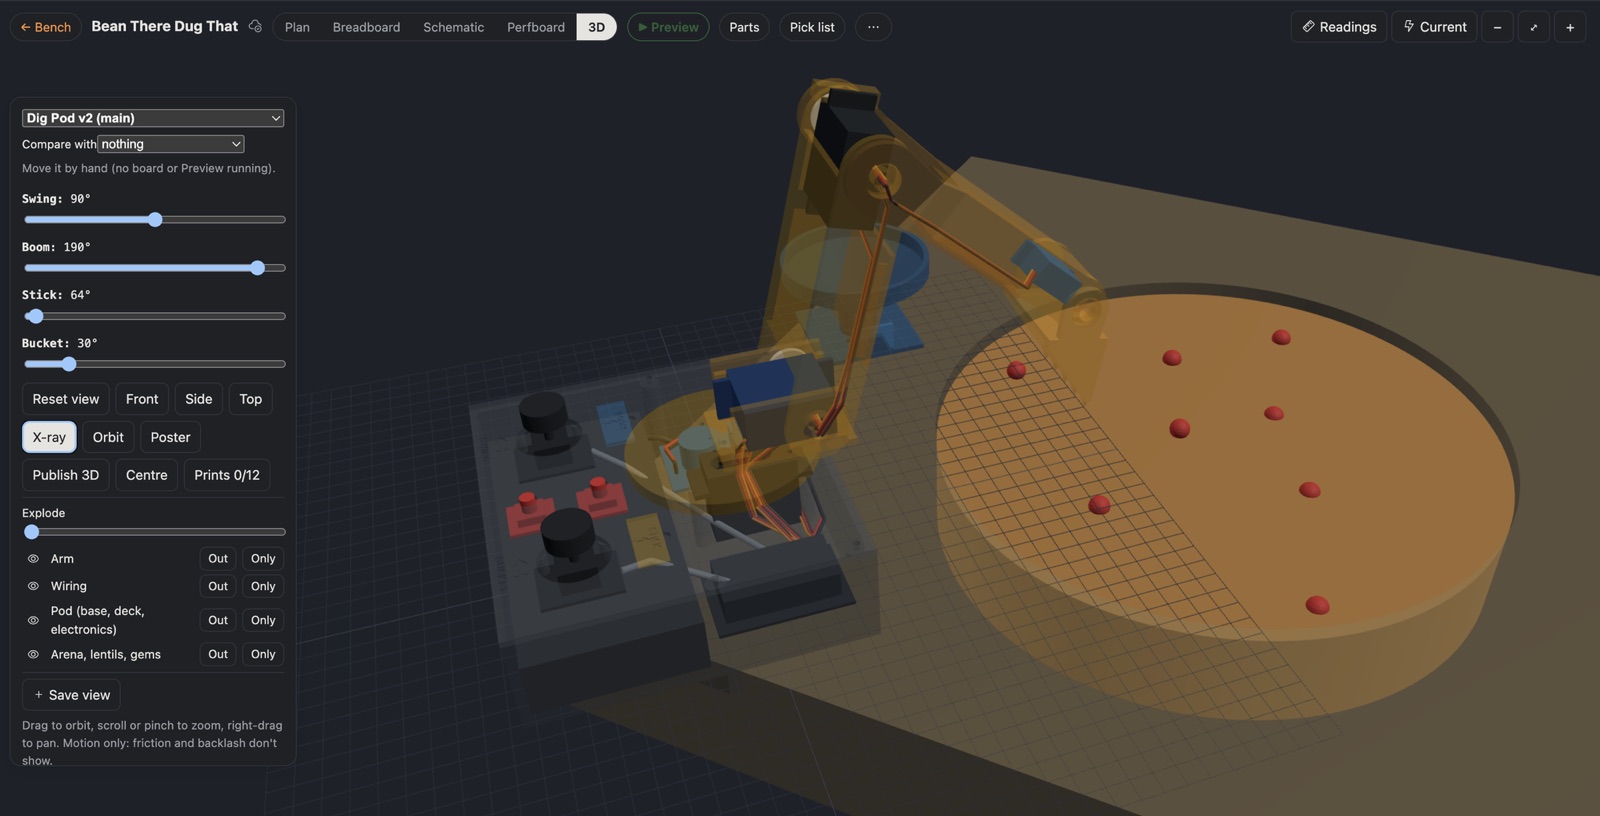Toggle Arm layer visibility eye
This screenshot has width=1600, height=816.
33,559
